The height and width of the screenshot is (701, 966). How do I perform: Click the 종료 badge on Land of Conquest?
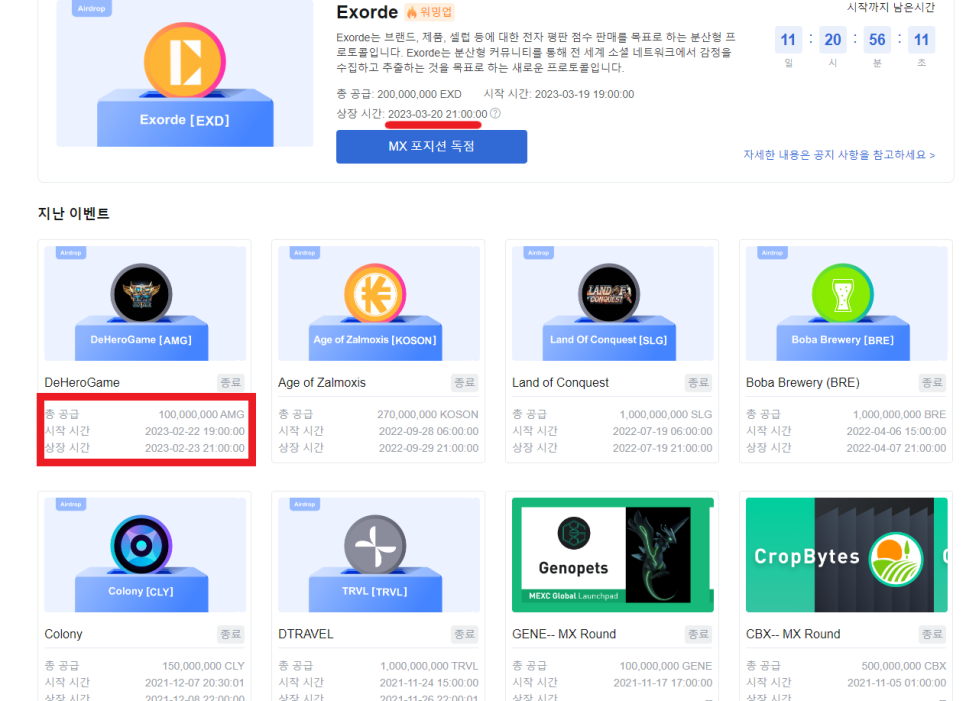[699, 383]
